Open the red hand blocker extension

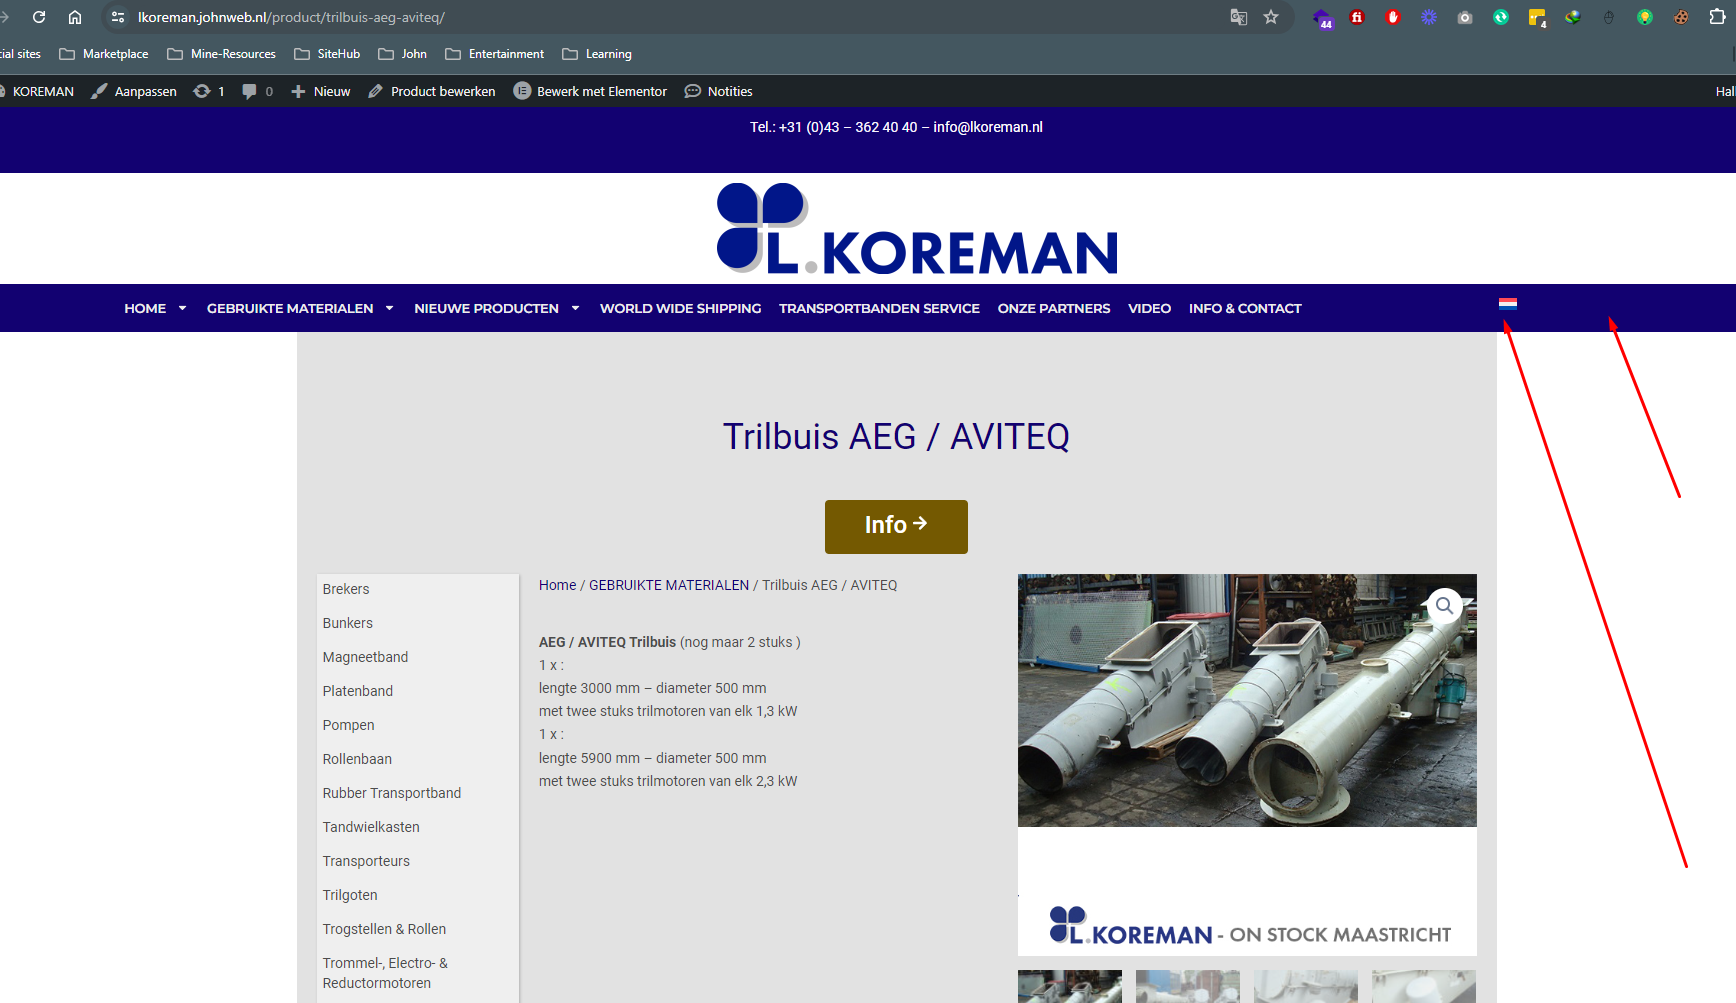1393,17
